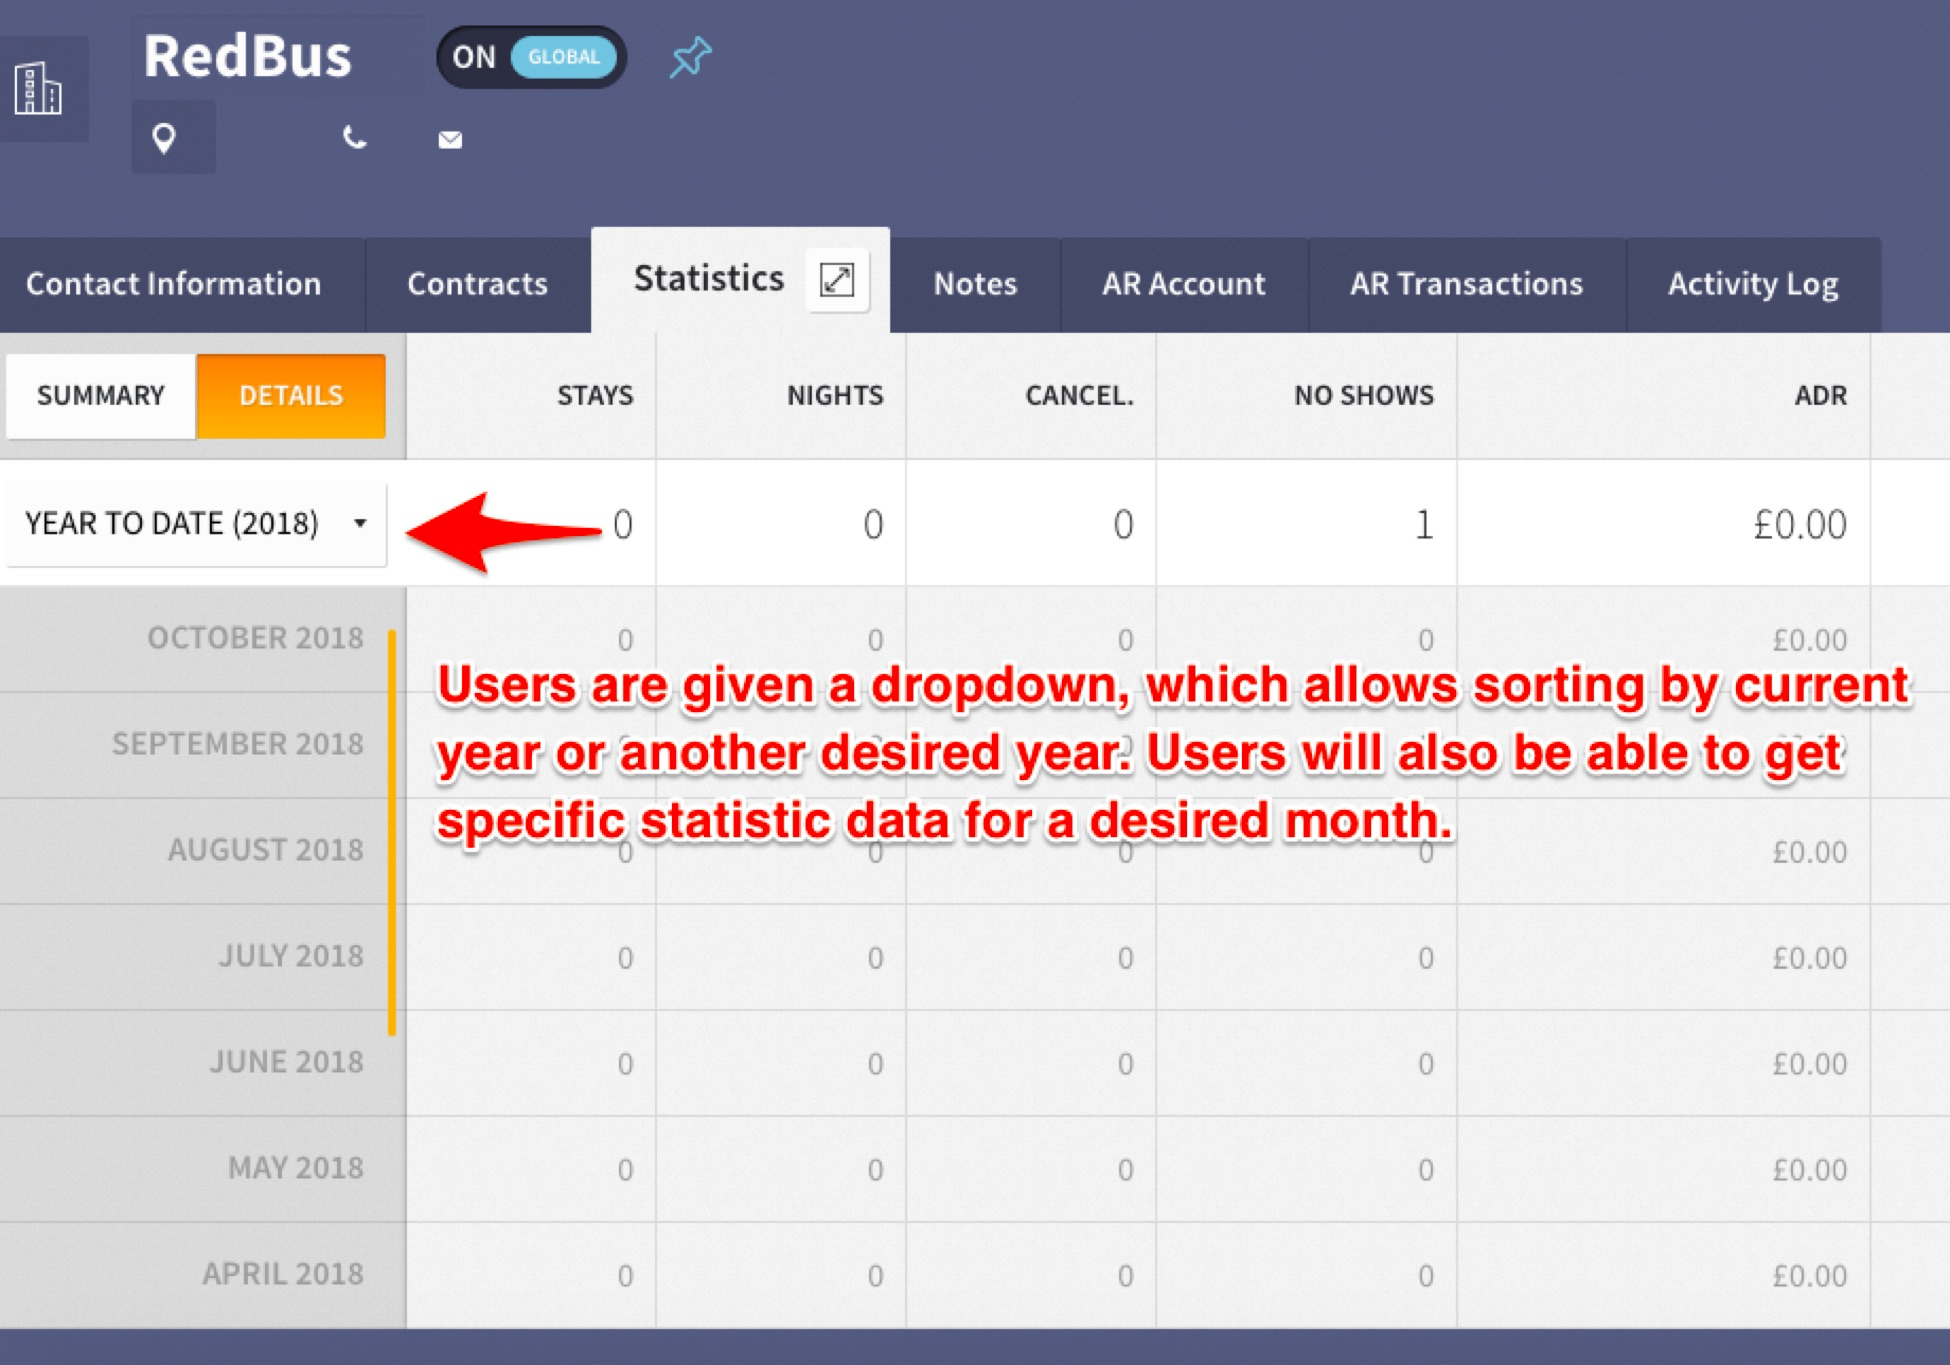Viewport: 1950px width, 1365px height.
Task: Switch to the Contracts tab
Action: [x=477, y=285]
